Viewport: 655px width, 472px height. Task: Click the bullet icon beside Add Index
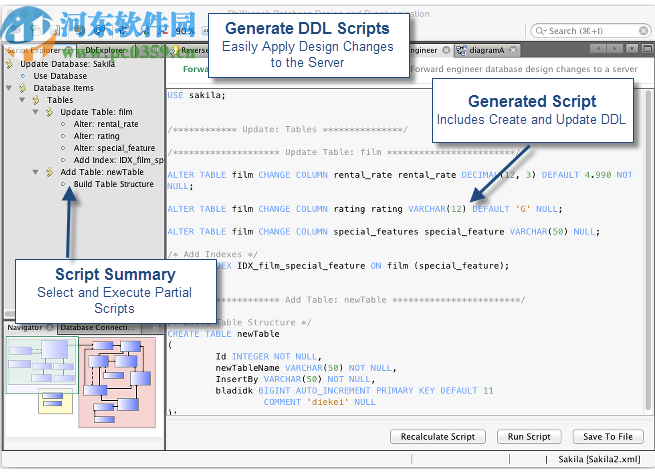[x=63, y=160]
